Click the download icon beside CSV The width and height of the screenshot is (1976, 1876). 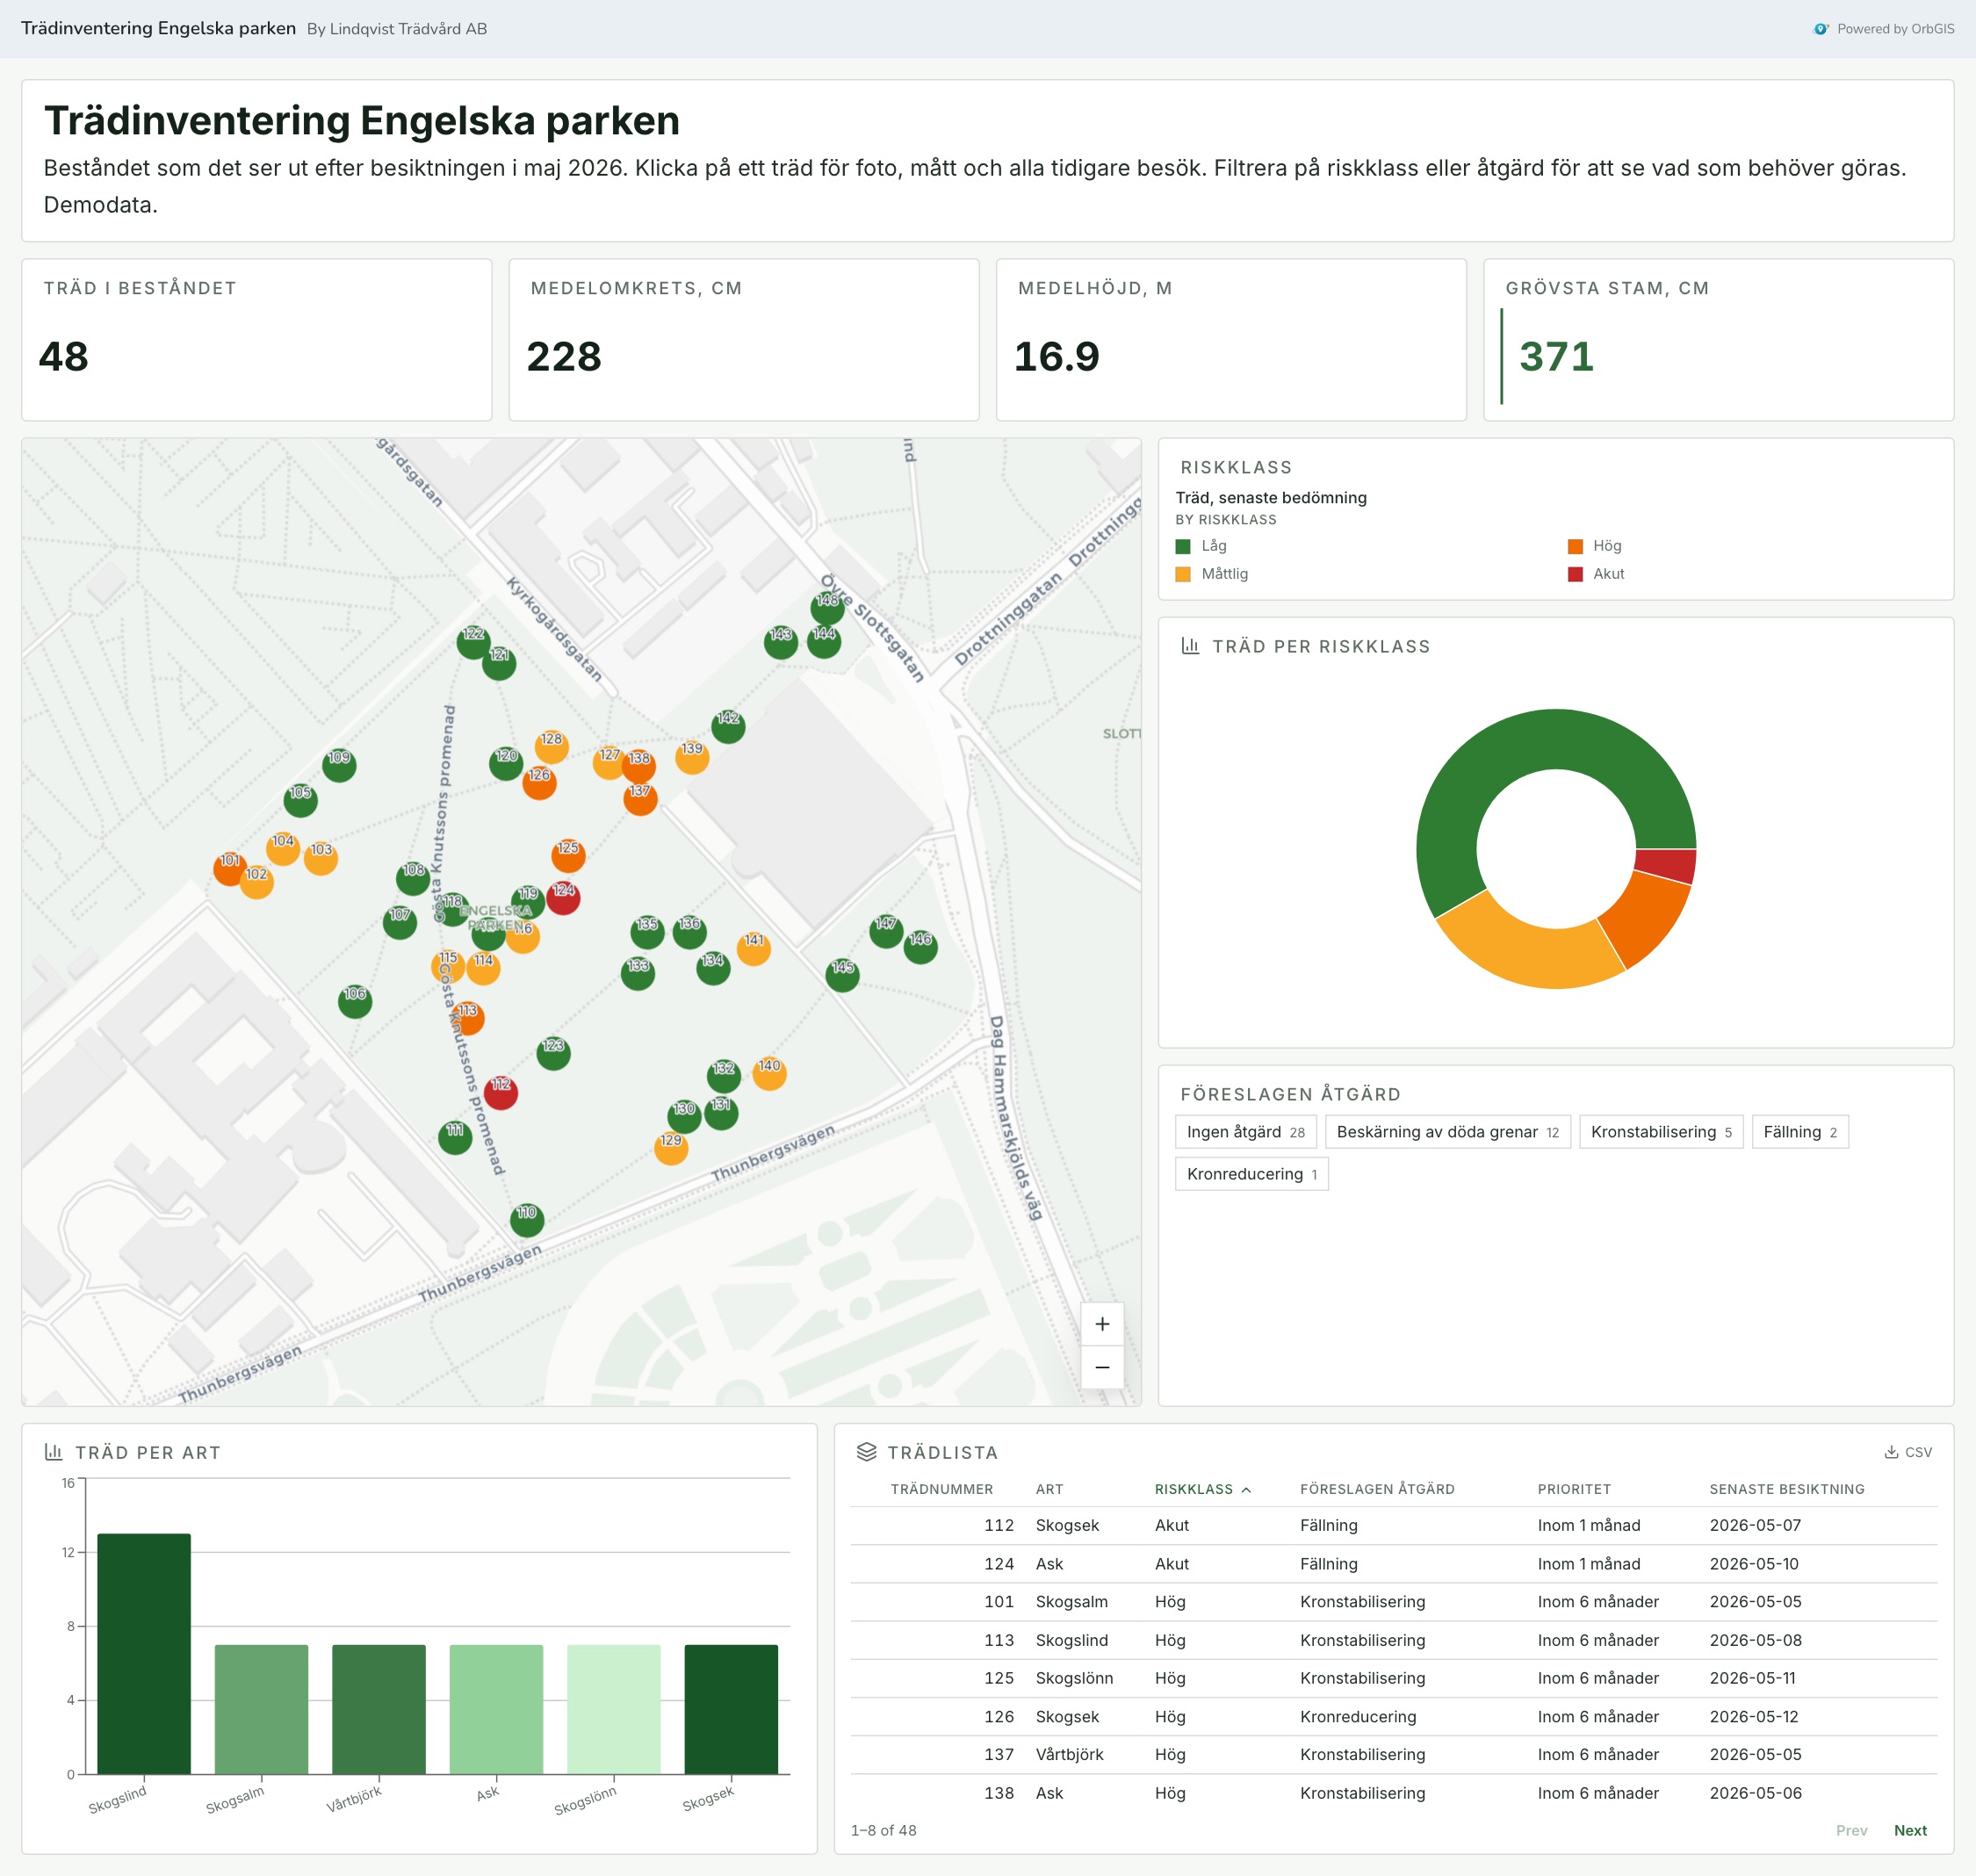(1891, 1452)
